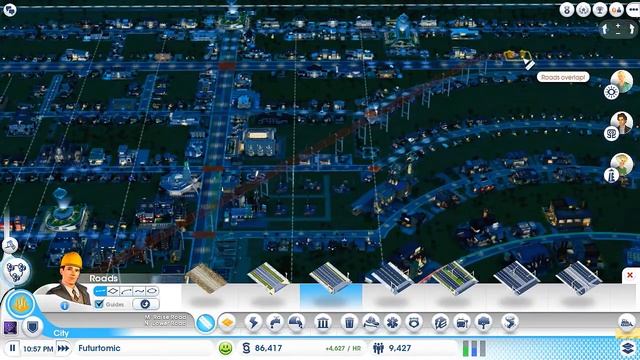
Task: Zoom in with plus button
Action: pos(618,25)
